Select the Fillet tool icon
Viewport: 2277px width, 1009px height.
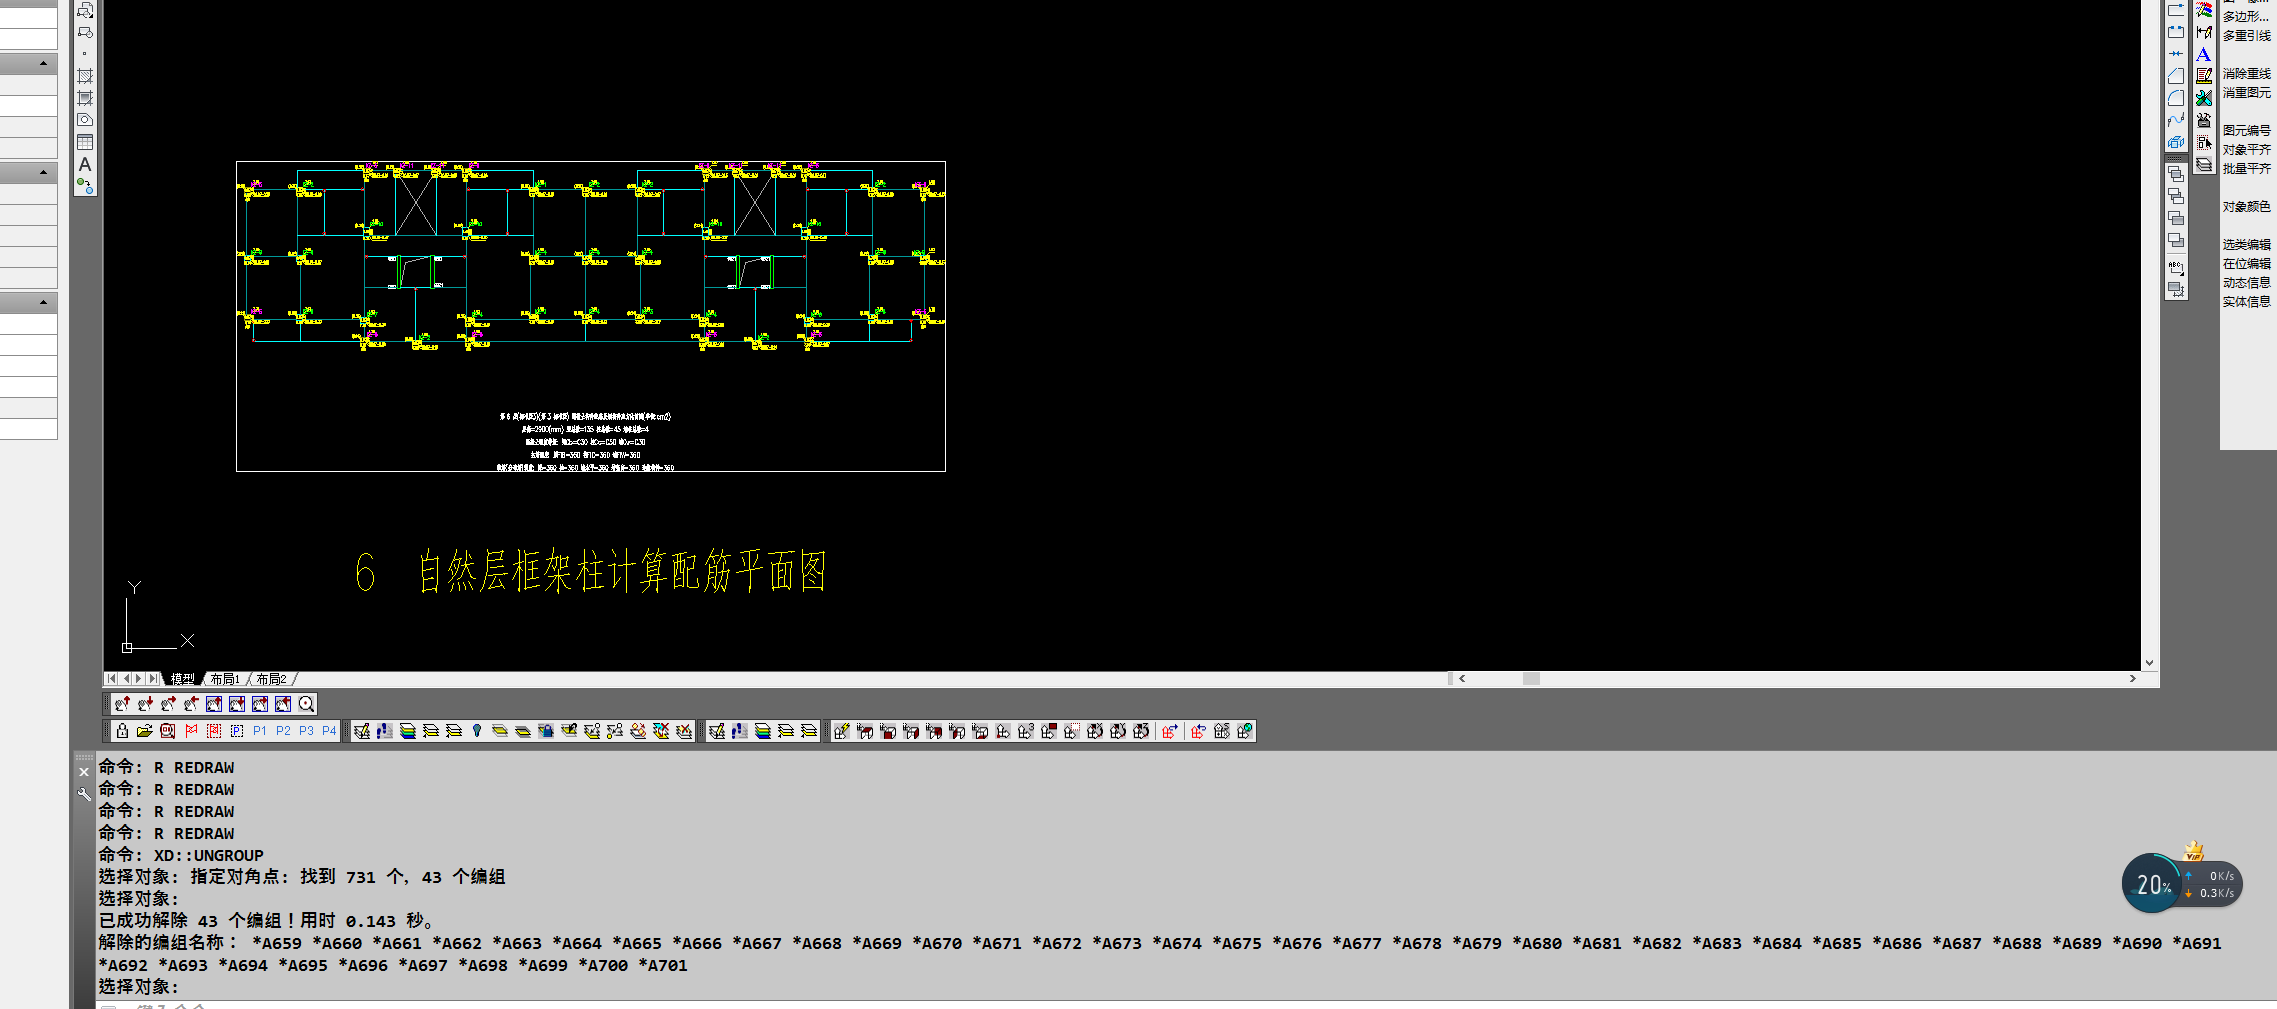click(2176, 98)
